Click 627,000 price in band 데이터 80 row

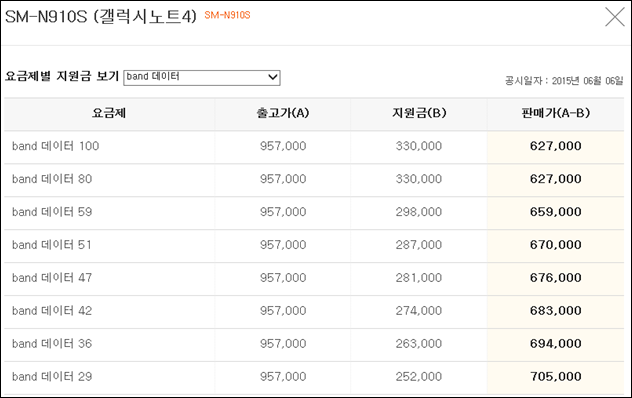point(556,179)
